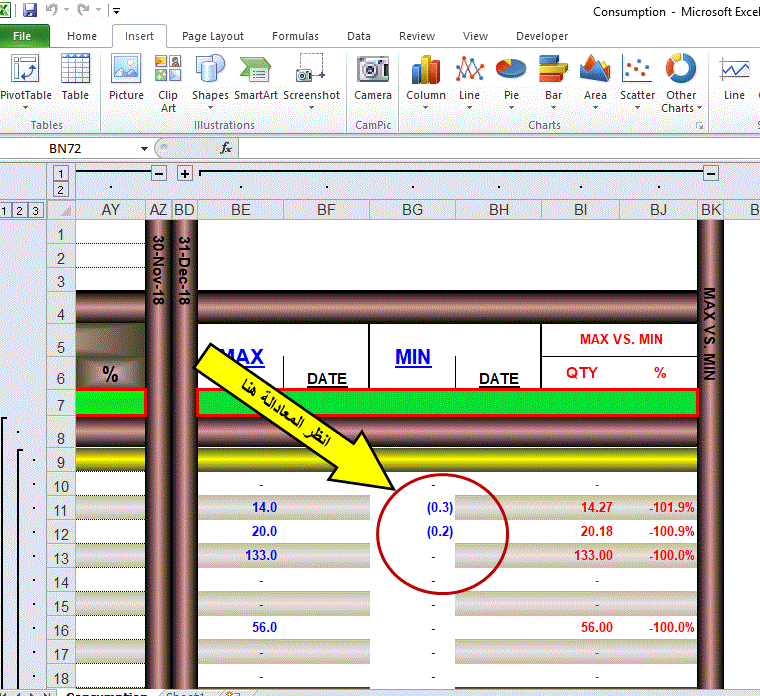
Task: Select row 11 header
Action: pos(61,510)
